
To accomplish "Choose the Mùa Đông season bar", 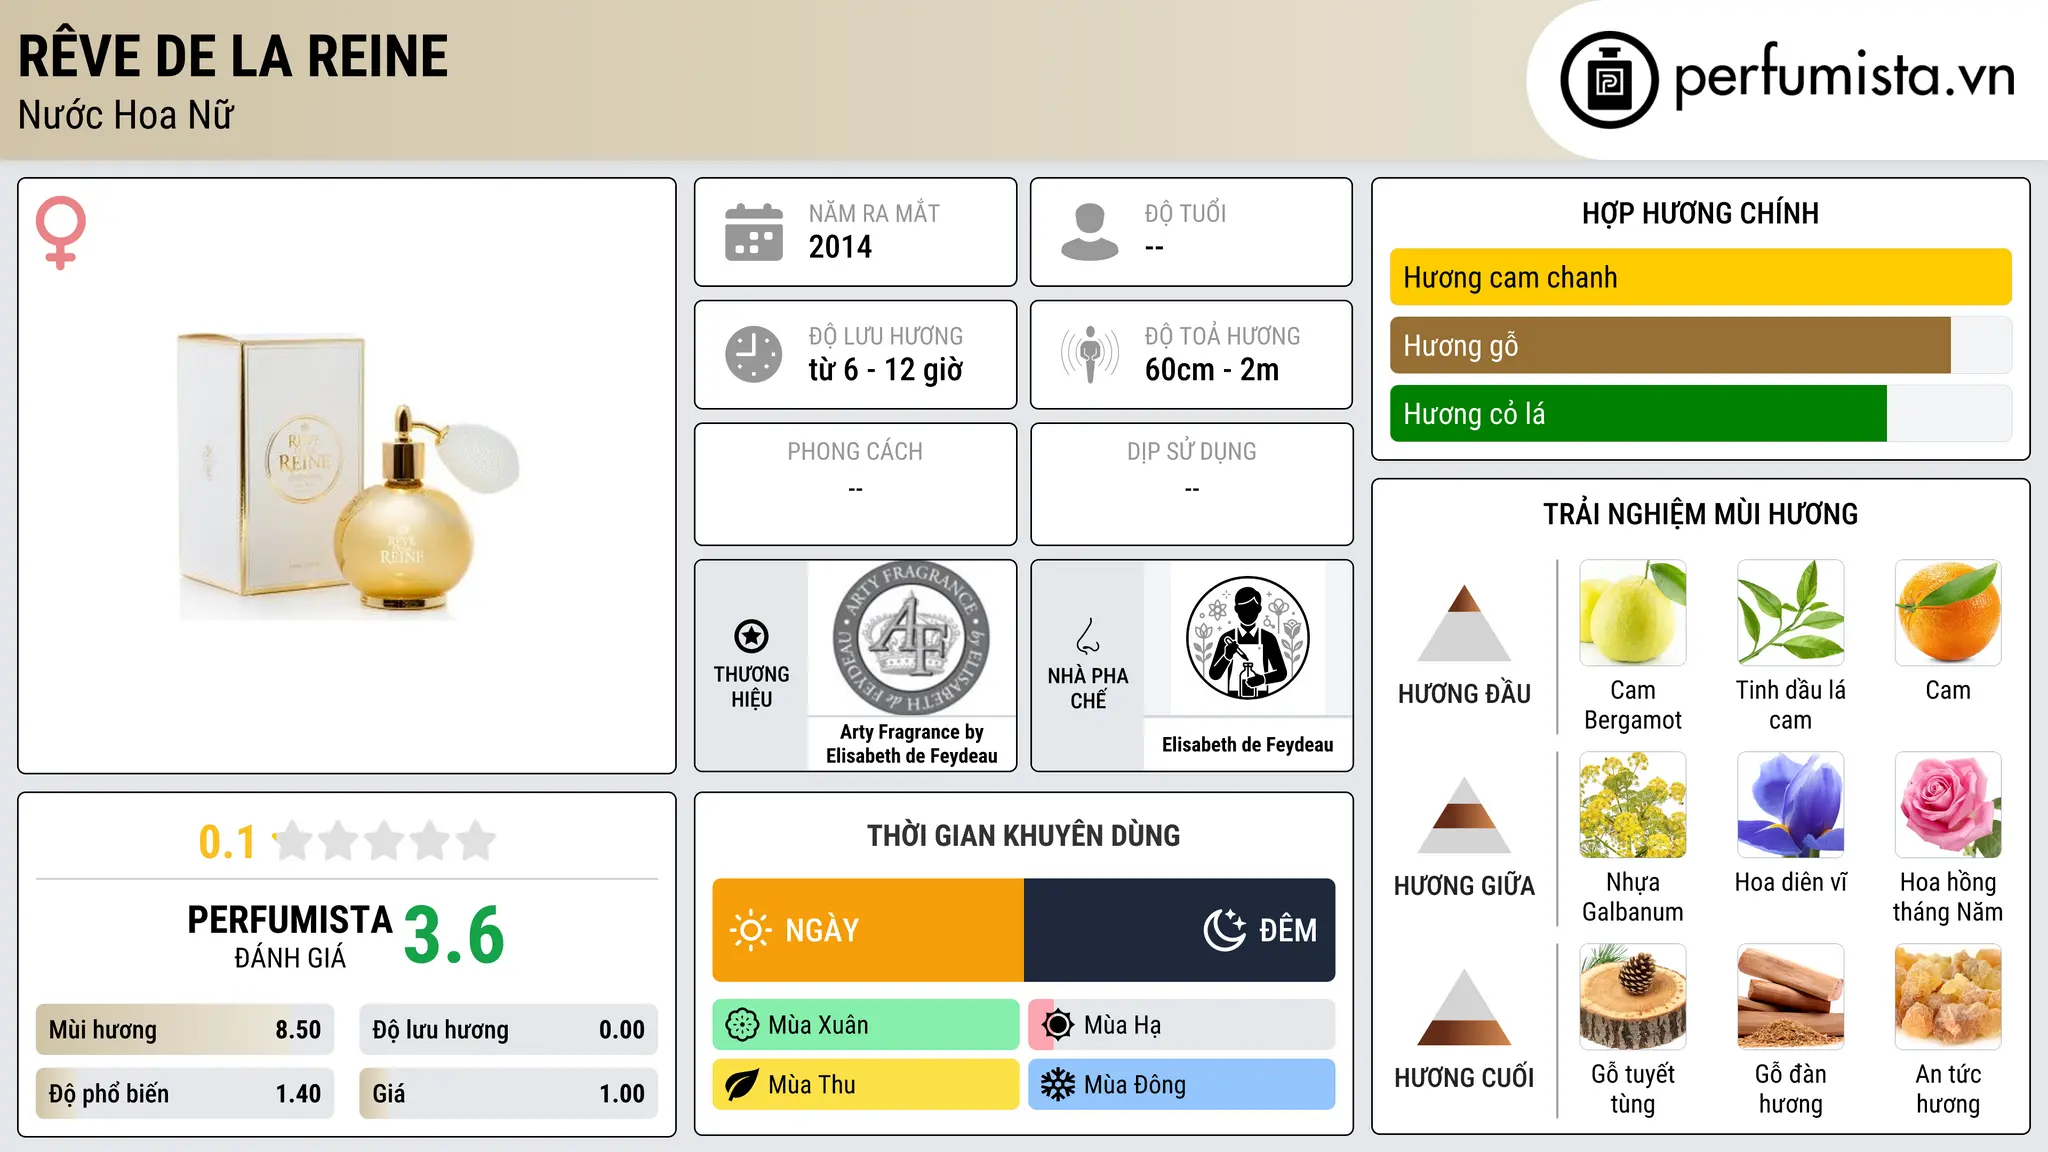I will (x=1182, y=1085).
